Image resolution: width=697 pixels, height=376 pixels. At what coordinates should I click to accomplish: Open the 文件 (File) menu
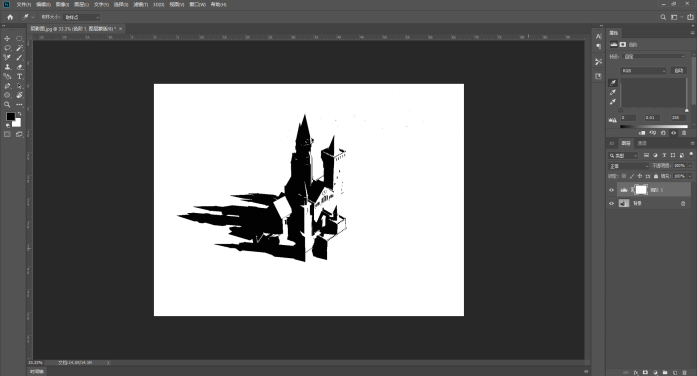coord(24,4)
